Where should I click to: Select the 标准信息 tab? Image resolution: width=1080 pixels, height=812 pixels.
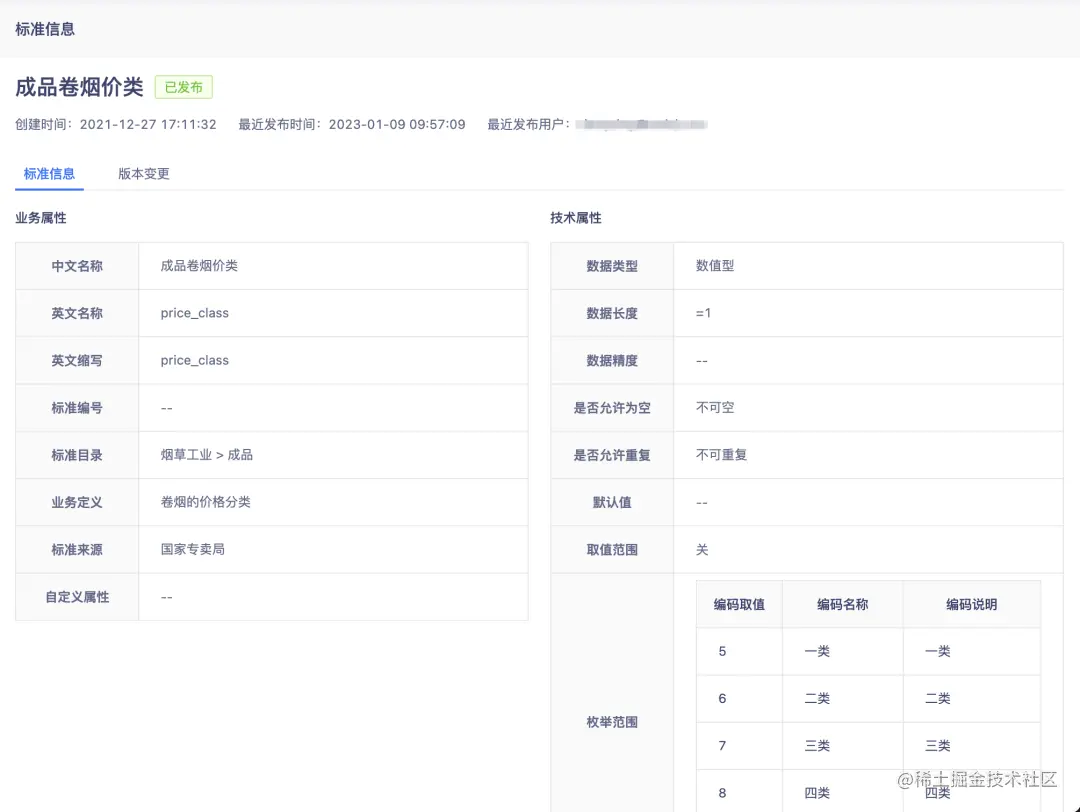tap(48, 173)
